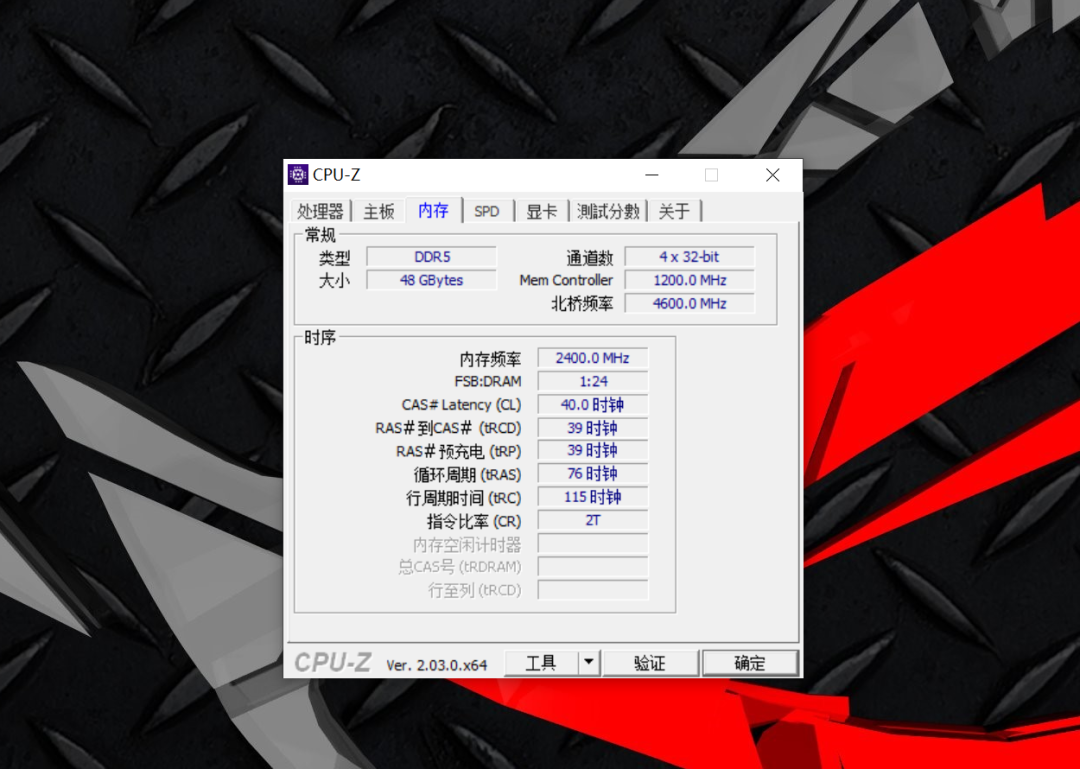Screen dimensions: 1080x769
Task: Click the Ver. 2.03.0.x64 version text
Action: pyautogui.click(x=437, y=665)
